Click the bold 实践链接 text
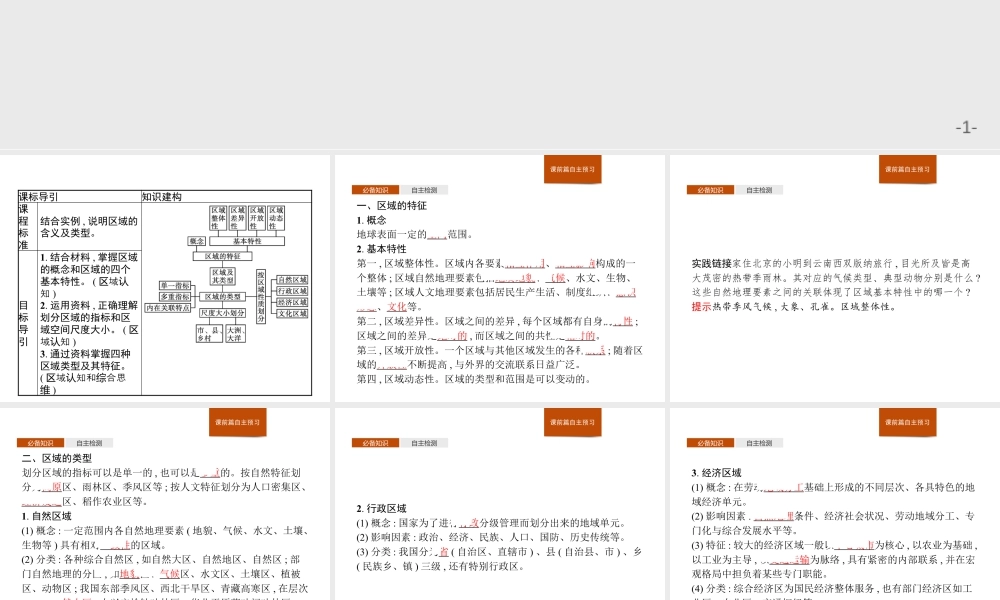 711,263
